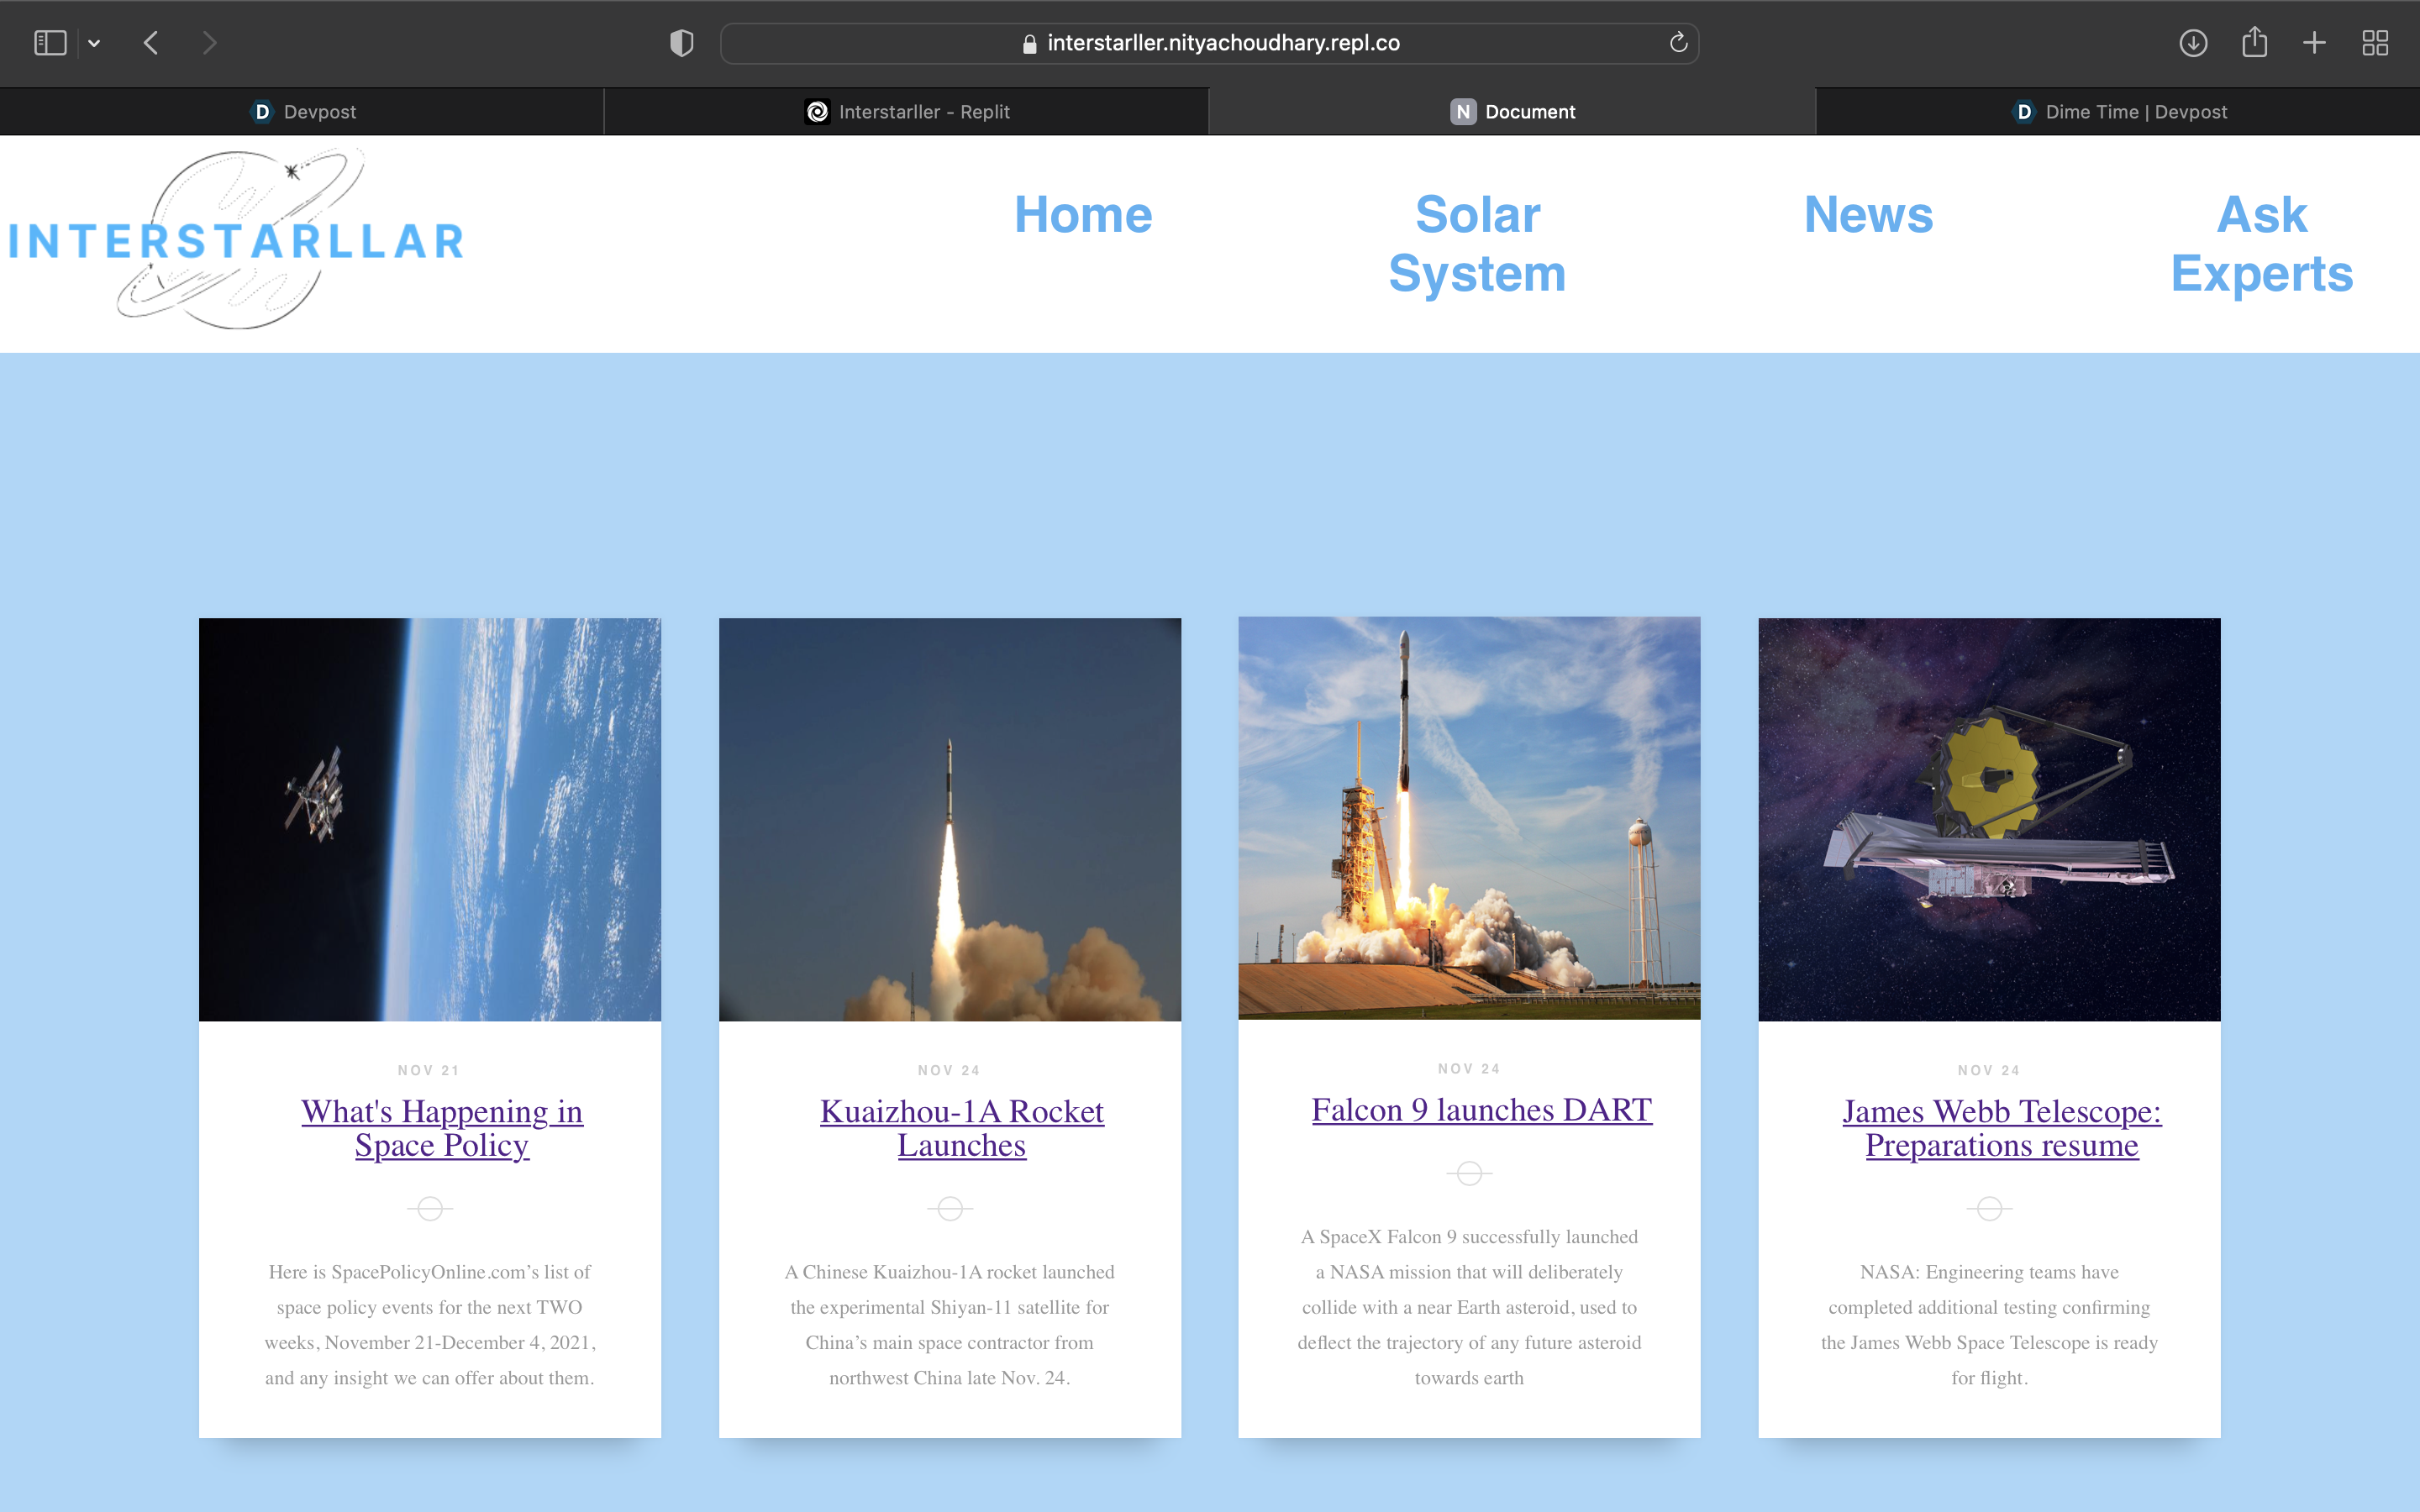Expand the sidebar options chevron
This screenshot has height=1512, width=2420.
[x=94, y=43]
